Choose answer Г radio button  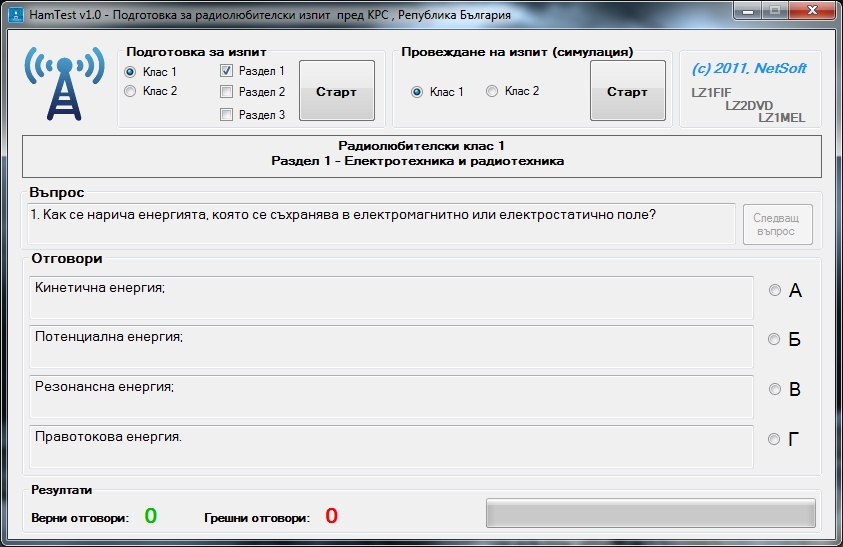[774, 439]
